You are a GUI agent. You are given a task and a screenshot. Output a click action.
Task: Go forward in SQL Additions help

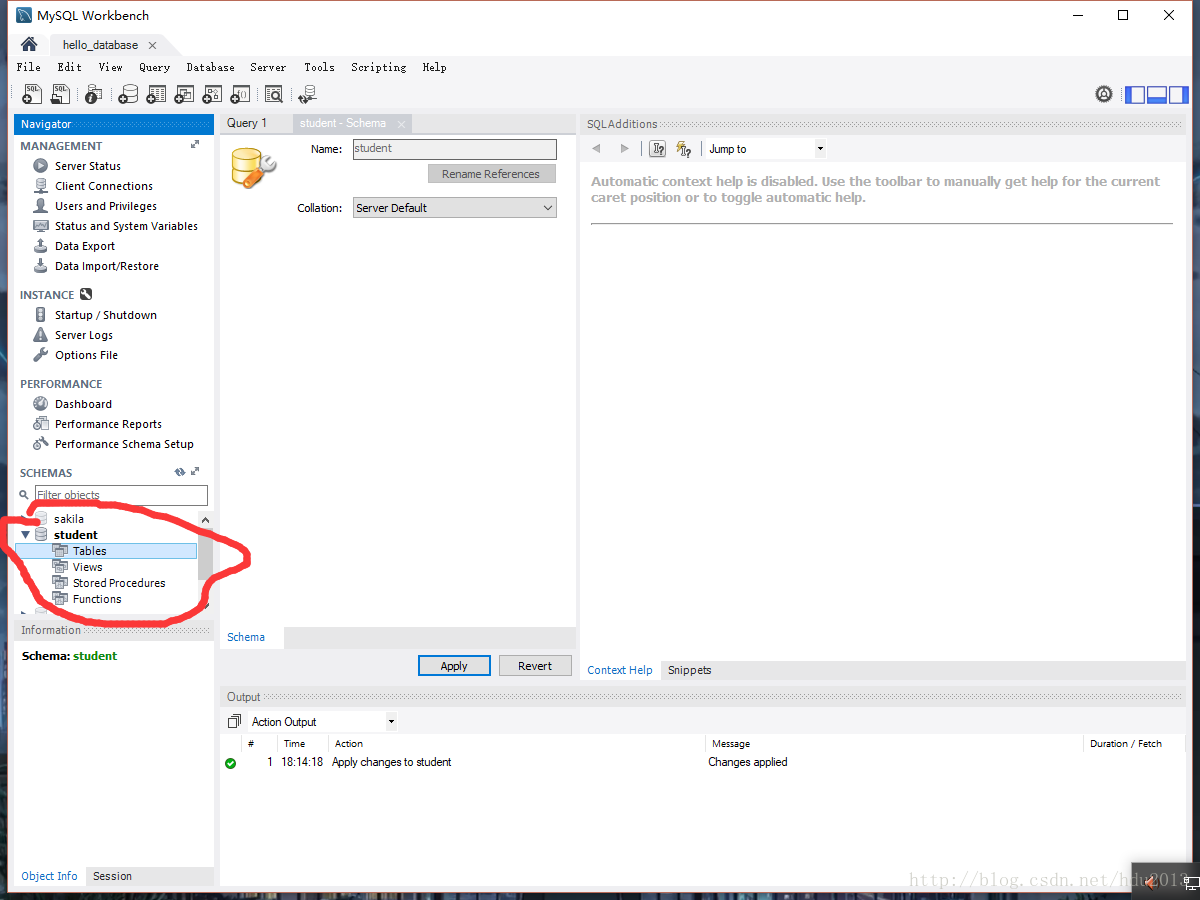tap(625, 149)
